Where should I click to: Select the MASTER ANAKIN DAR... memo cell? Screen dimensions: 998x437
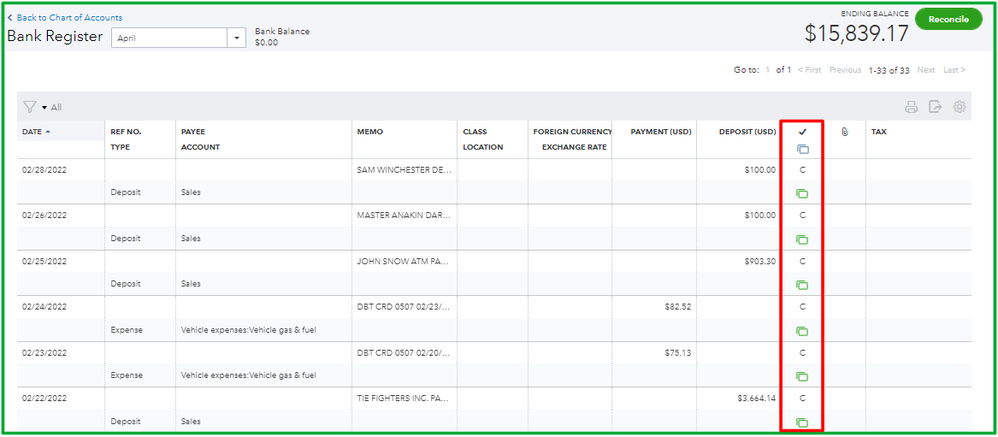coord(404,215)
